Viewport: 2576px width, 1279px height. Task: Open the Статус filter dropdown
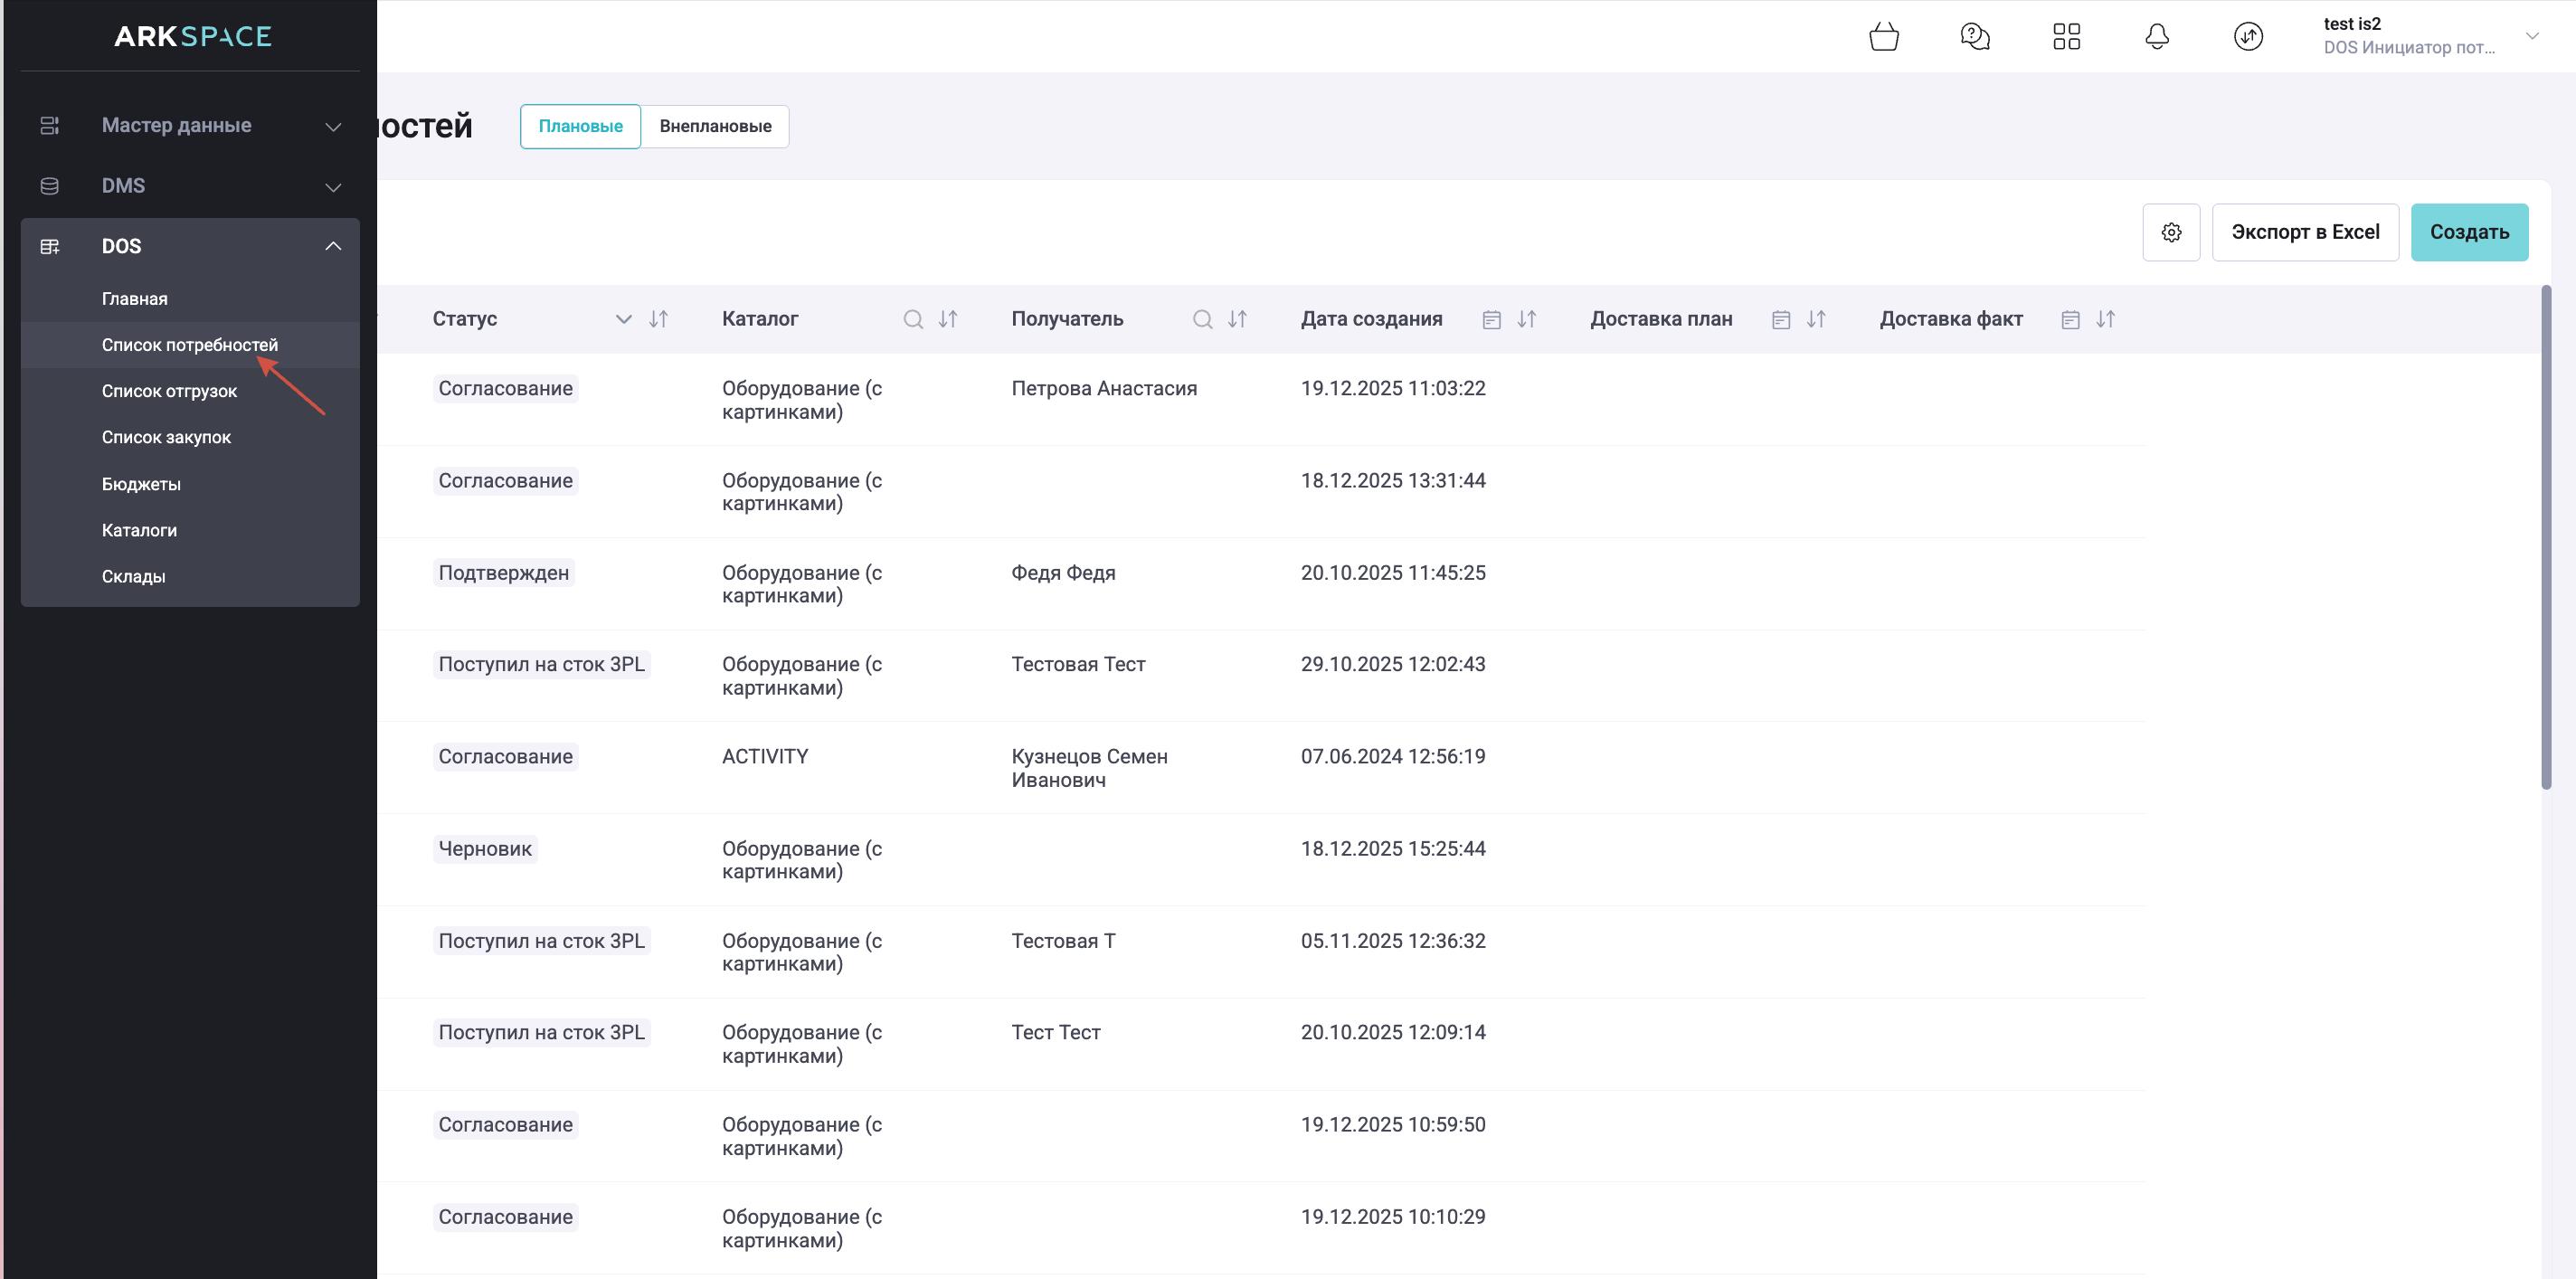[623, 320]
